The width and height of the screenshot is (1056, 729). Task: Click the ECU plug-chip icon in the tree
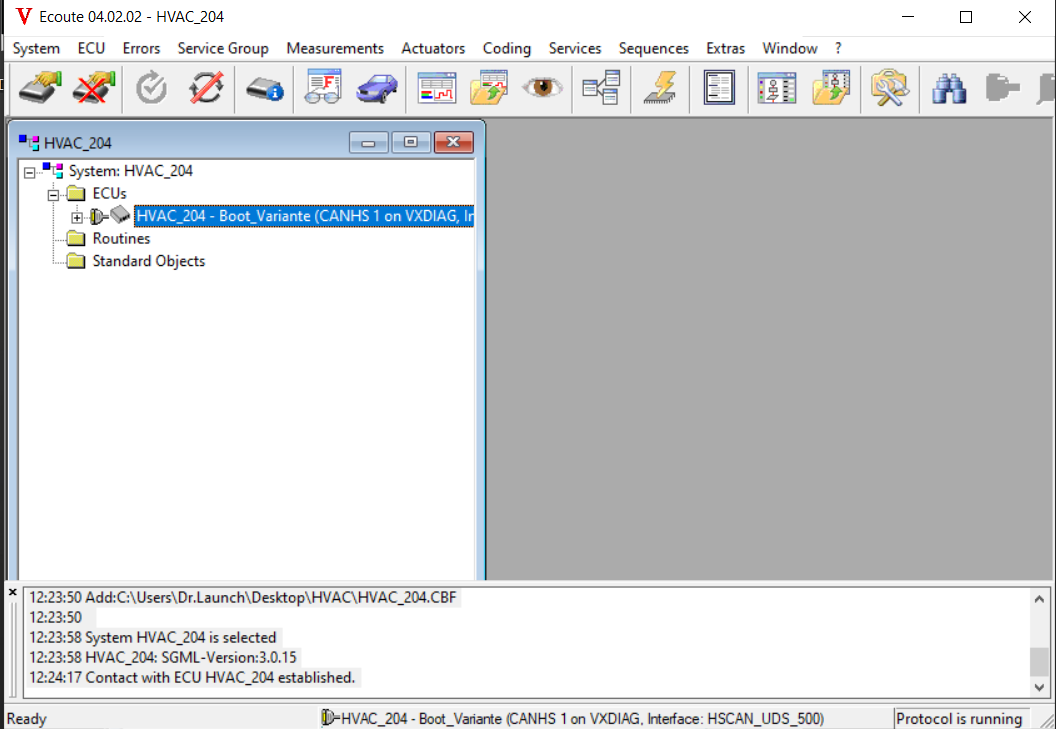tap(109, 216)
